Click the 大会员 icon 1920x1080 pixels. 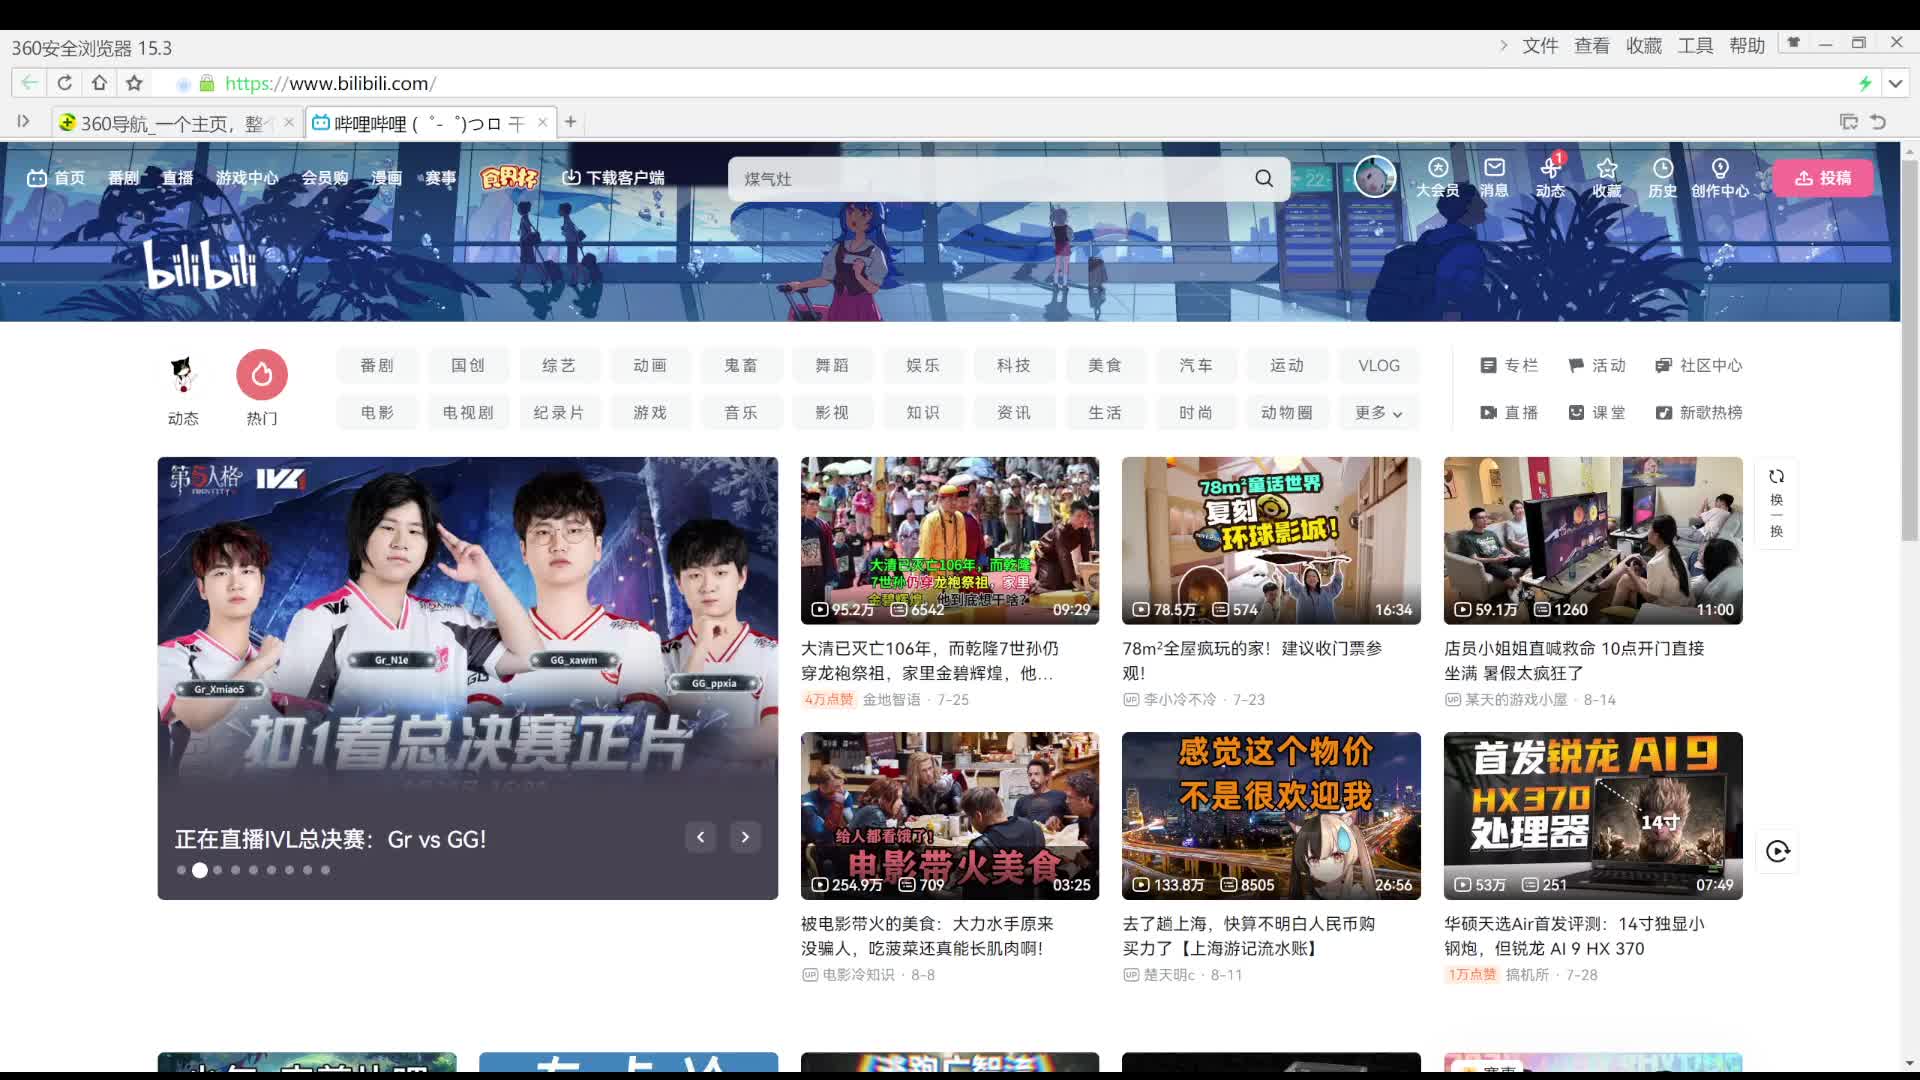point(1436,177)
